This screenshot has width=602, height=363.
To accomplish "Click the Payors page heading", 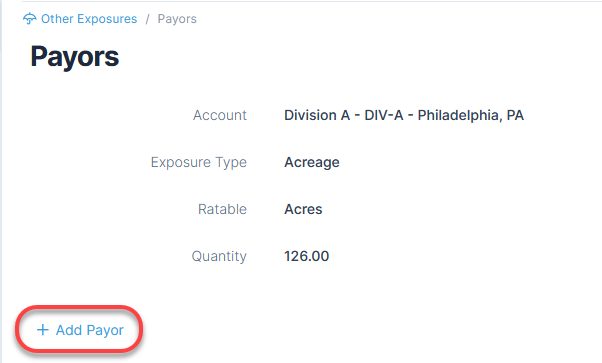I will pyautogui.click(x=75, y=57).
